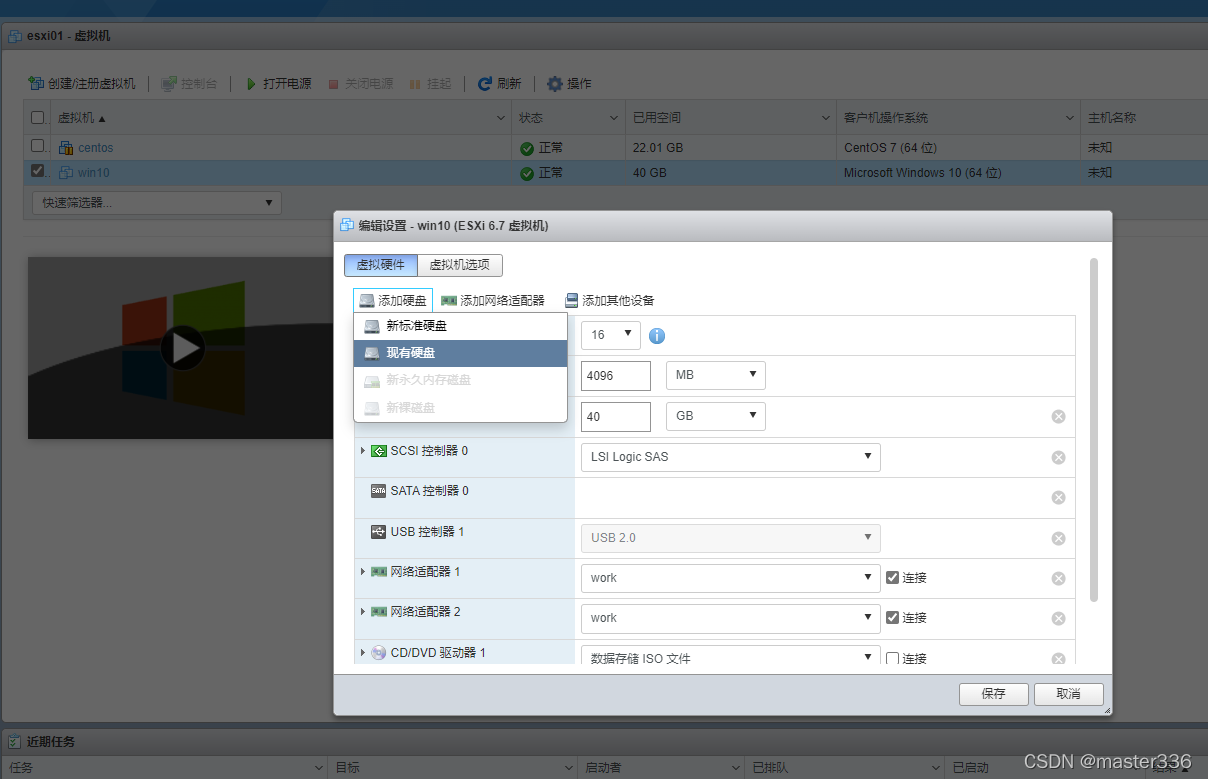Image resolution: width=1208 pixels, height=779 pixels.
Task: Click the 保存 button
Action: point(994,694)
